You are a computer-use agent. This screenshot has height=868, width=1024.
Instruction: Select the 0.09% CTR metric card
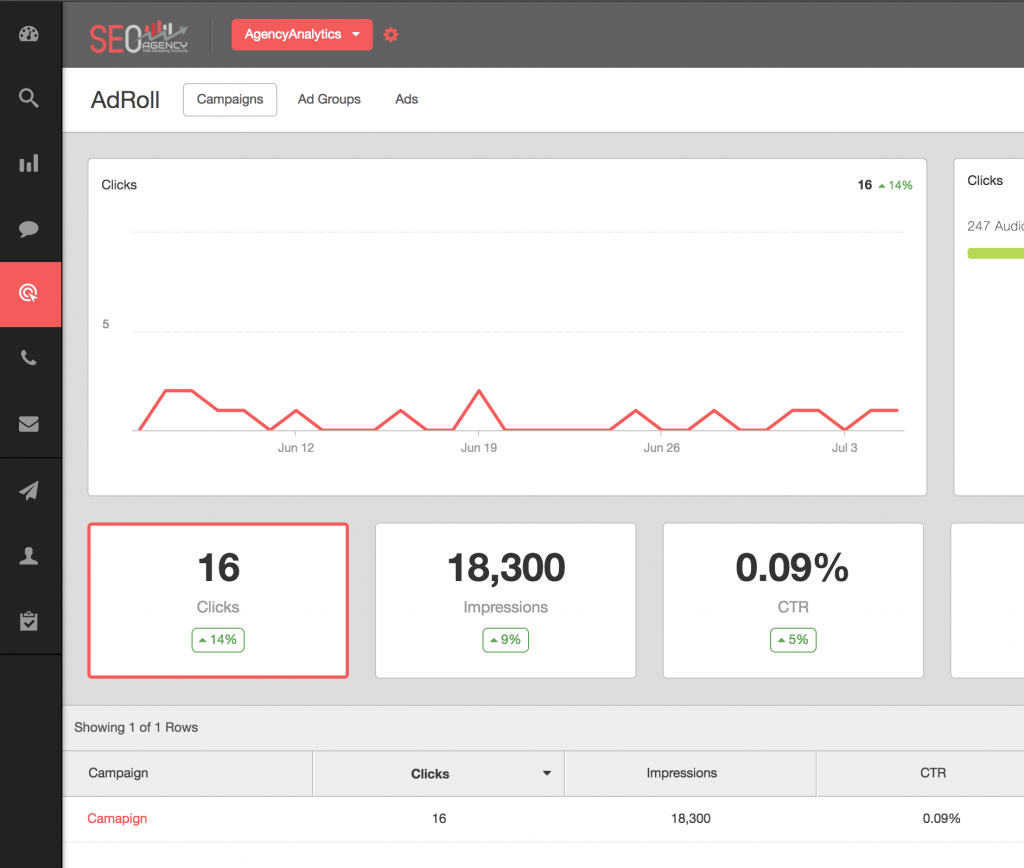(793, 600)
